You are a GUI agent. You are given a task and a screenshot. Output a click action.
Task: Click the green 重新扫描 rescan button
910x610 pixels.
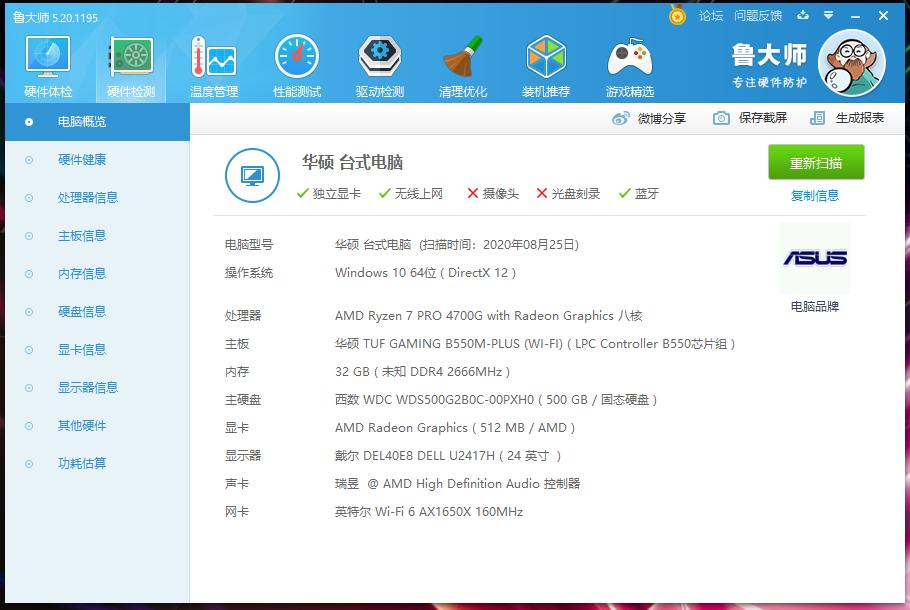[x=815, y=161]
